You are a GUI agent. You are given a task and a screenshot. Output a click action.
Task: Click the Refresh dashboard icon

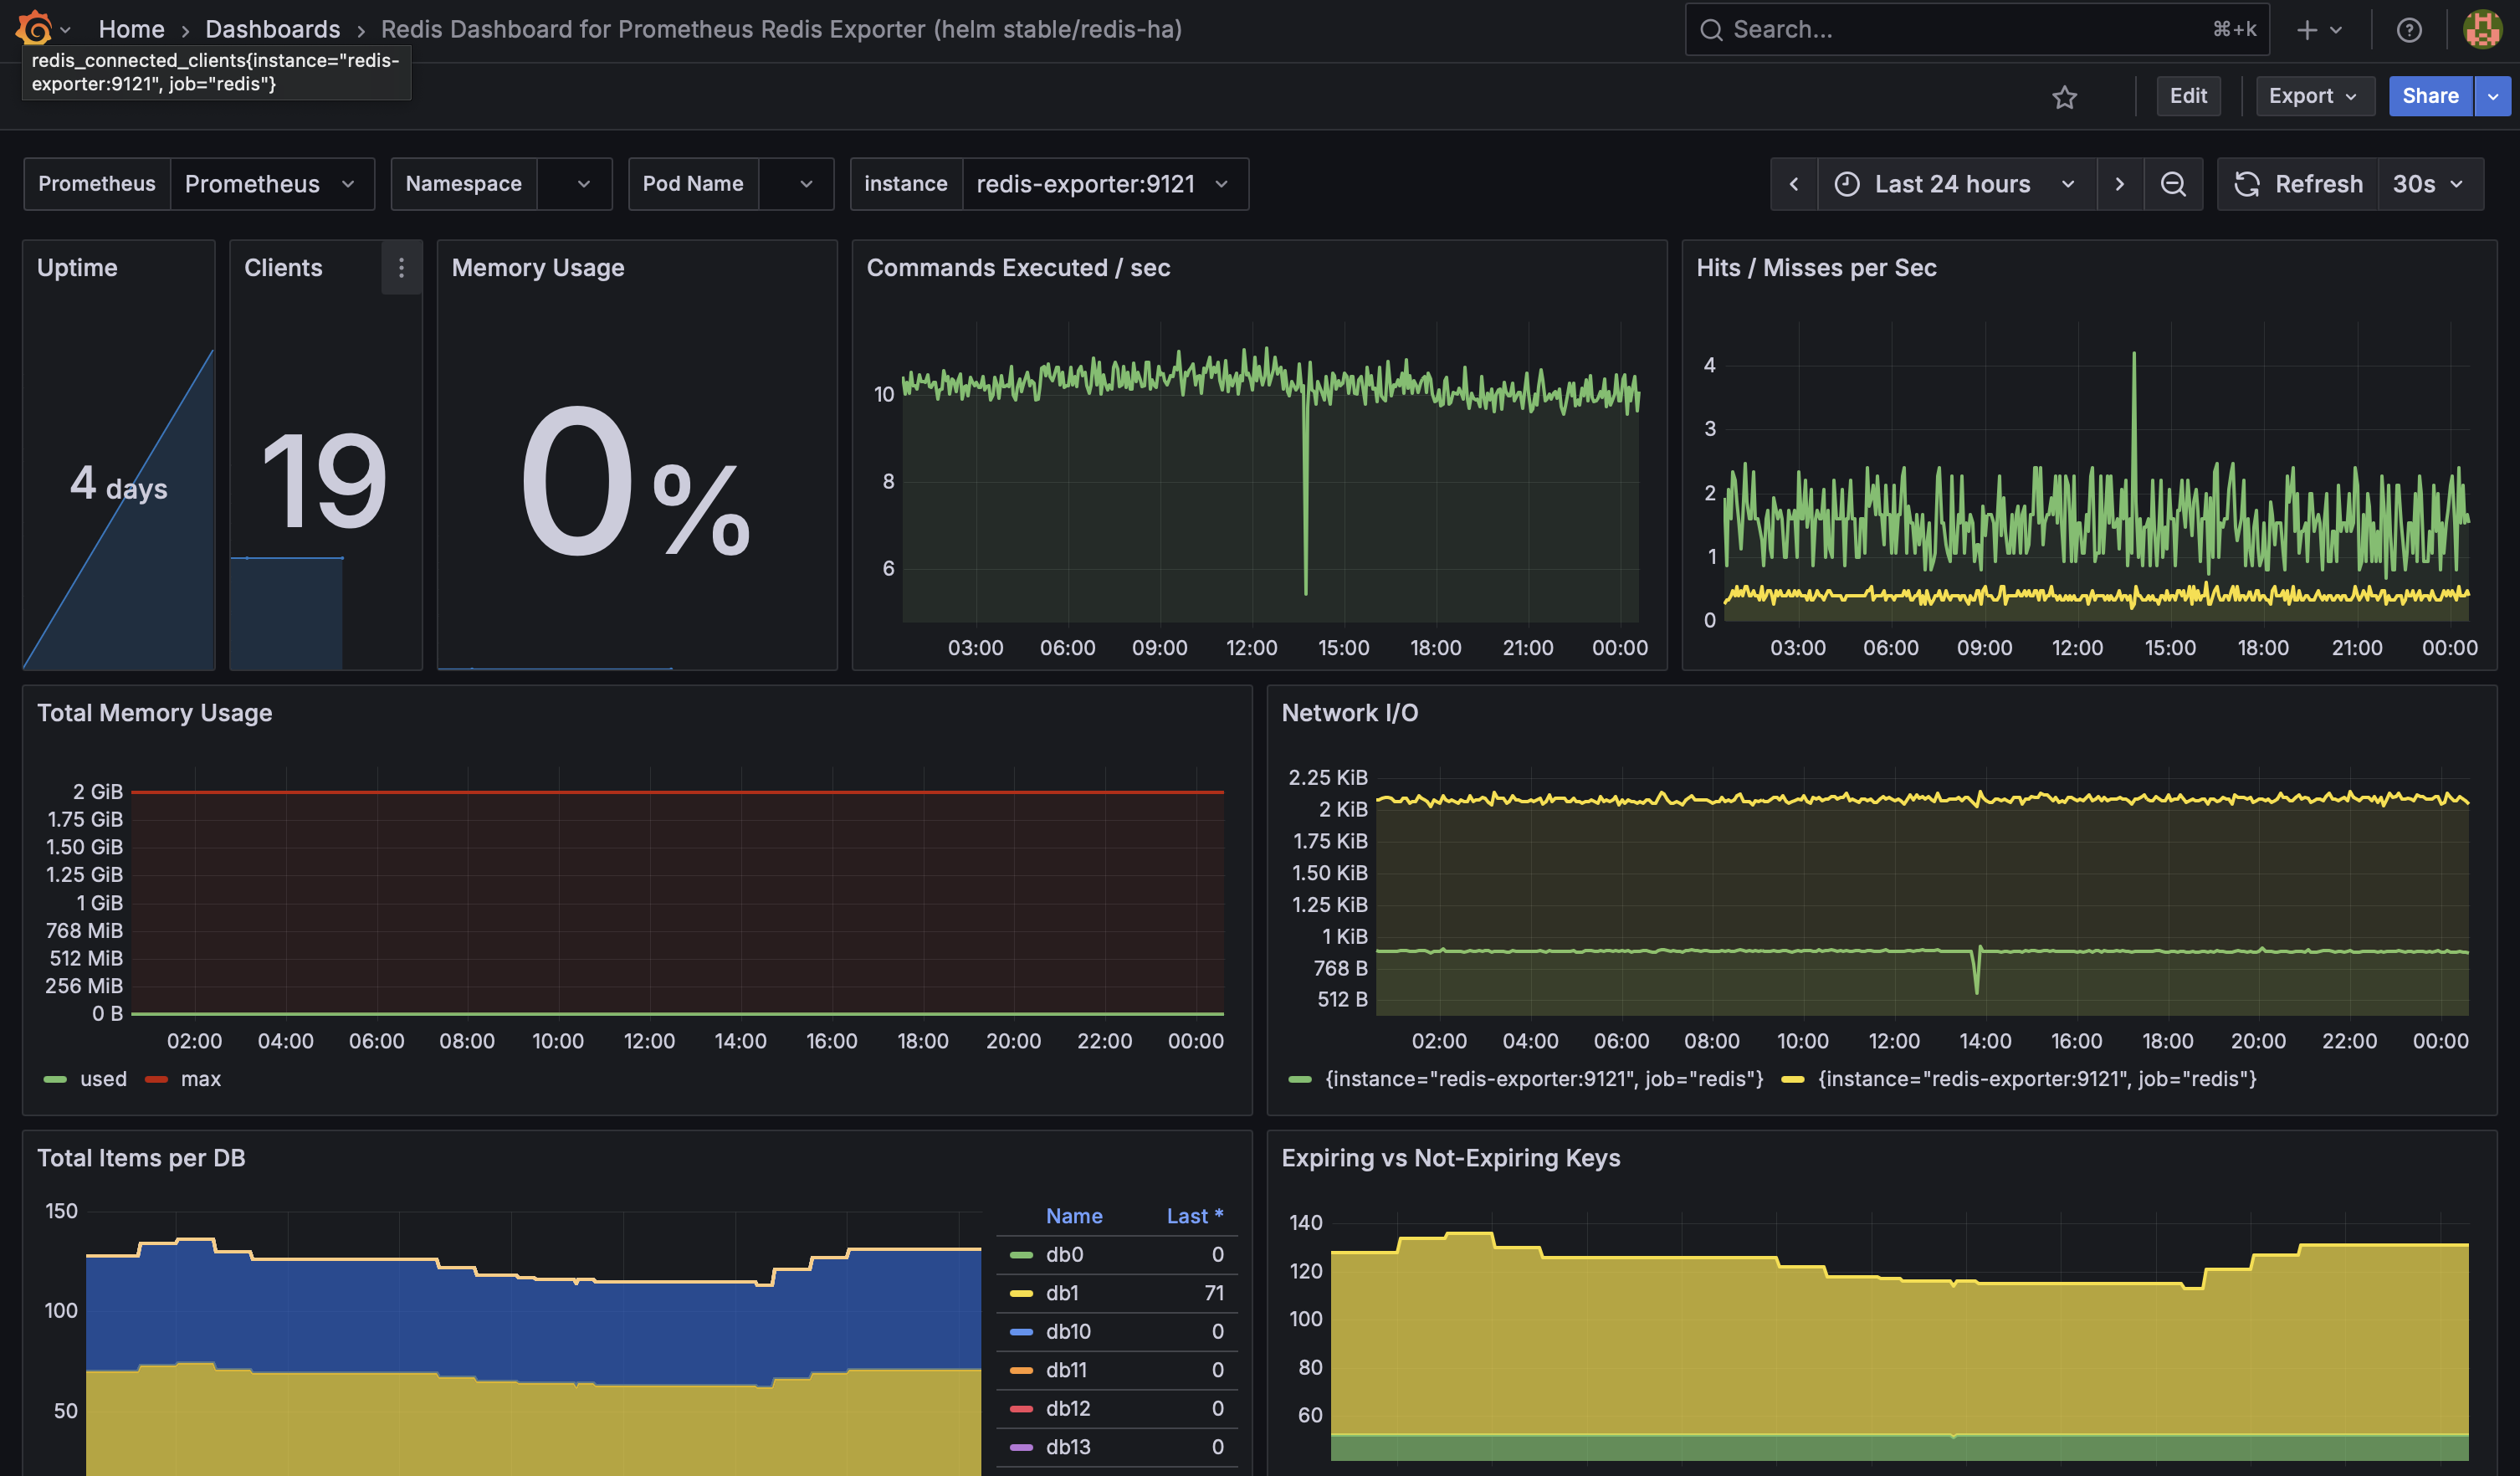tap(2247, 183)
